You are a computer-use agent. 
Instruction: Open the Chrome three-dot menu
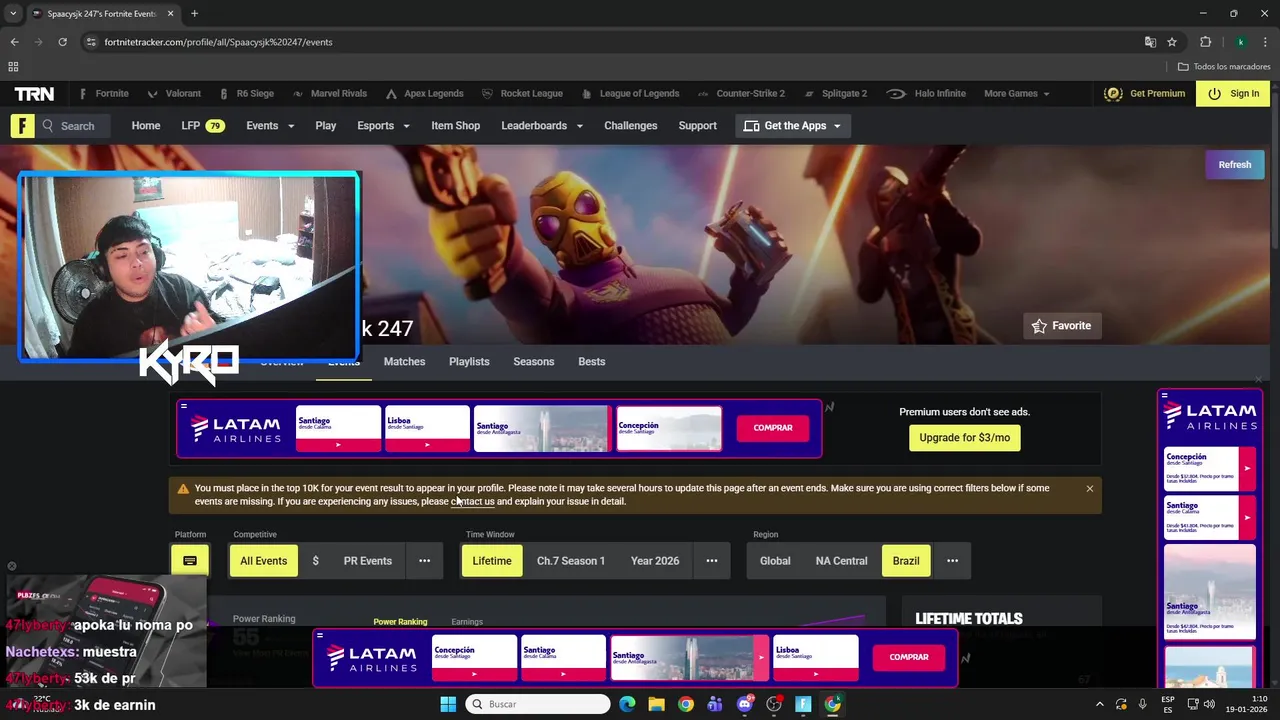point(1265,42)
